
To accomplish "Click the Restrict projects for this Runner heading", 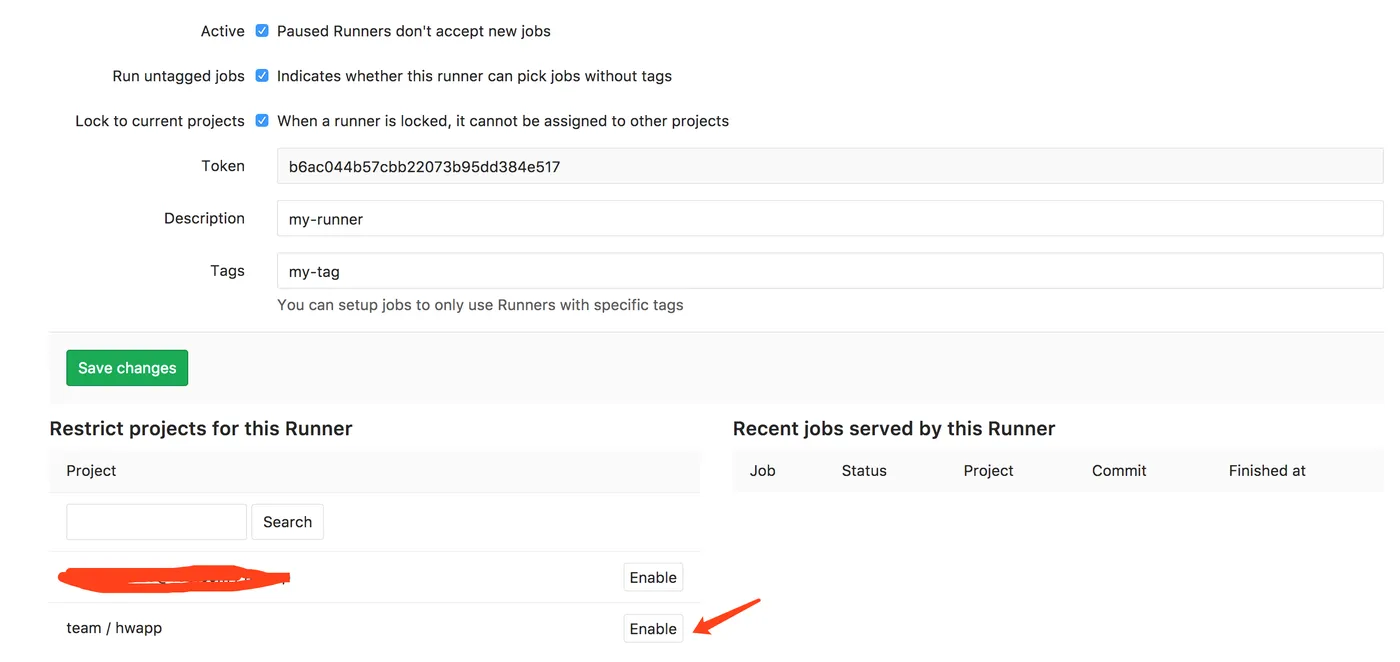I will [x=201, y=429].
